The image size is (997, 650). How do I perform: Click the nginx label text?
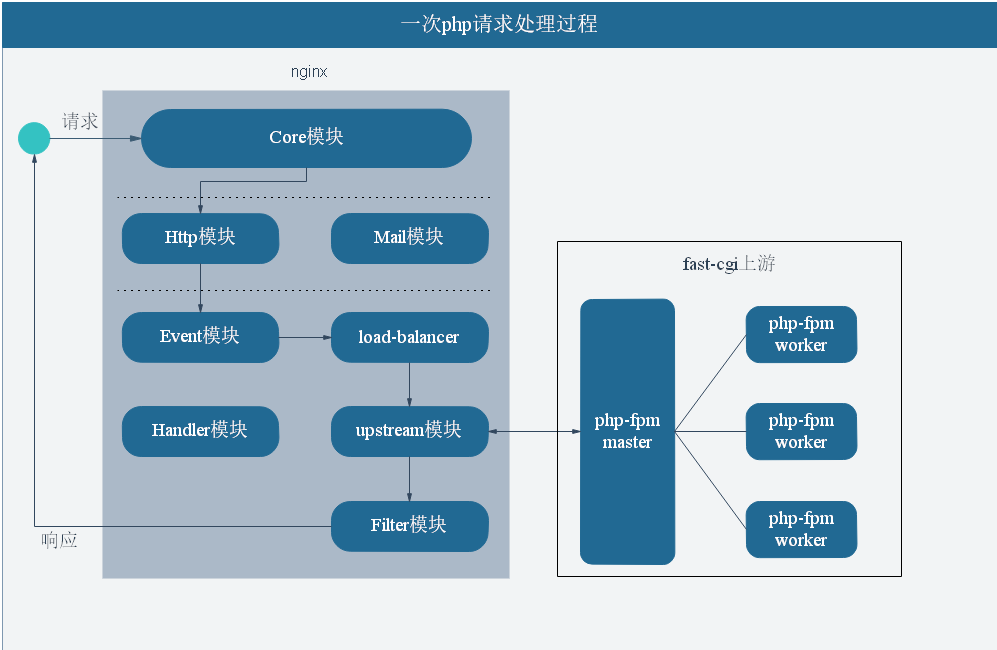pos(309,72)
